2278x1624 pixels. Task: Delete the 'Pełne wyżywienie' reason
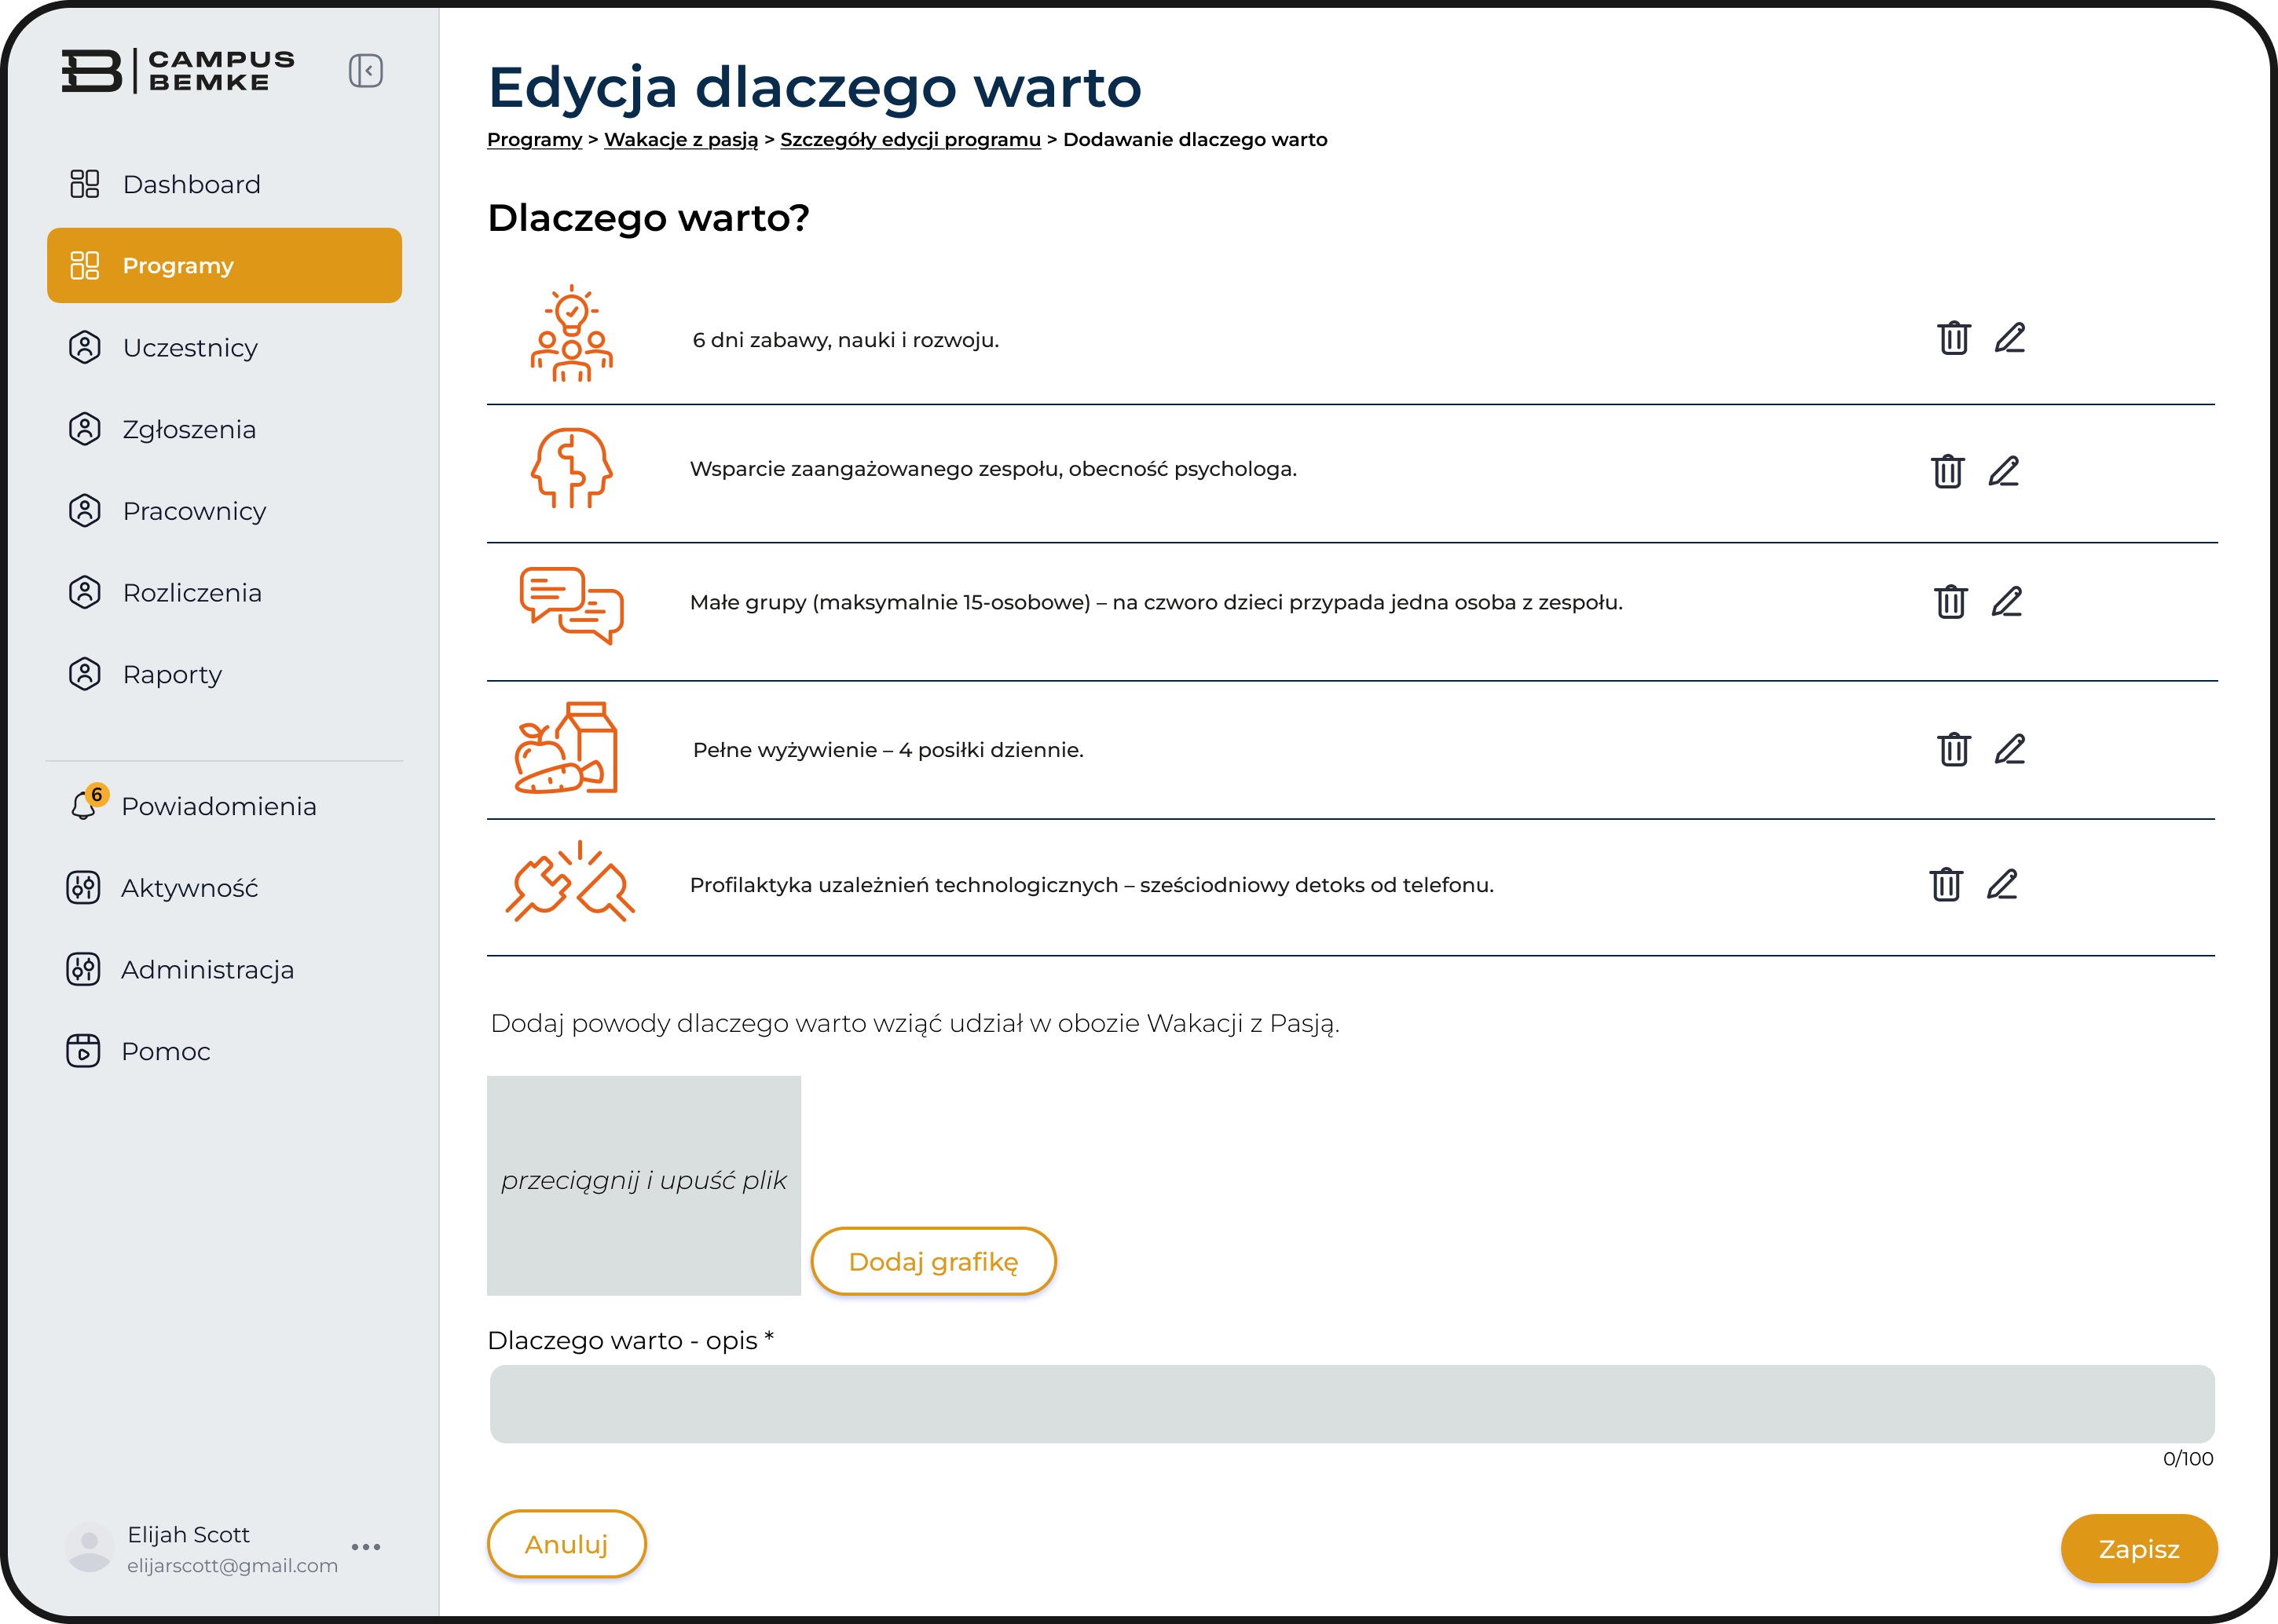[1953, 749]
